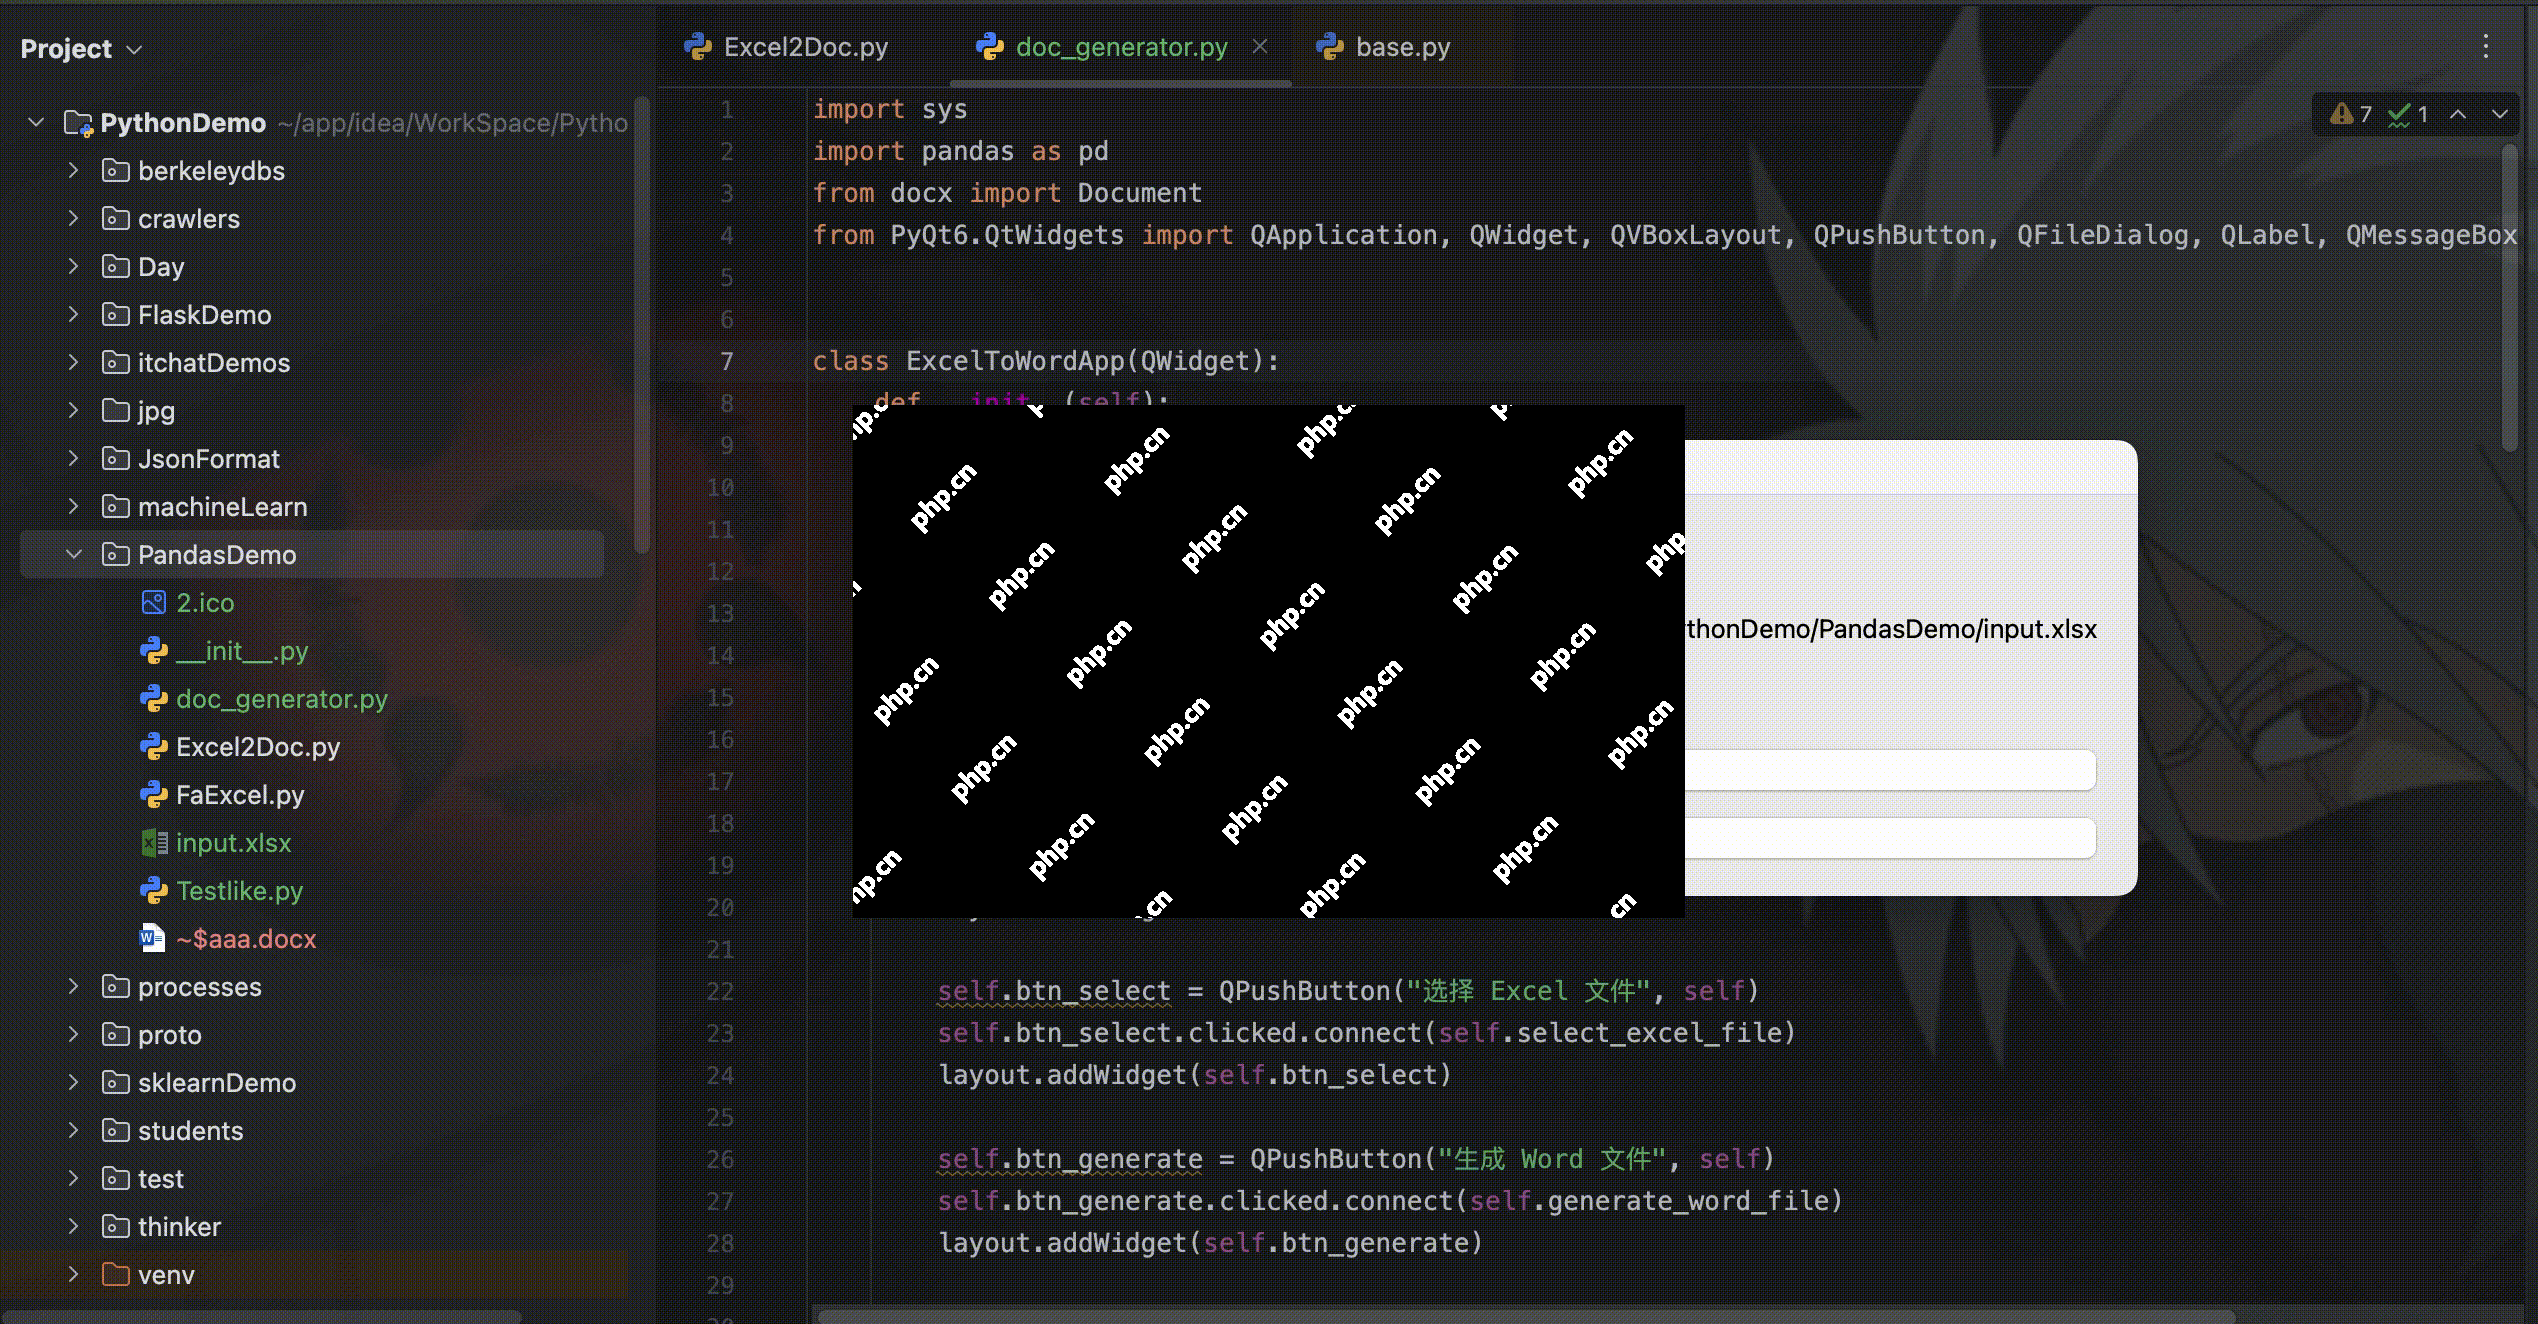Click the orange venv folder icon

[x=116, y=1274]
